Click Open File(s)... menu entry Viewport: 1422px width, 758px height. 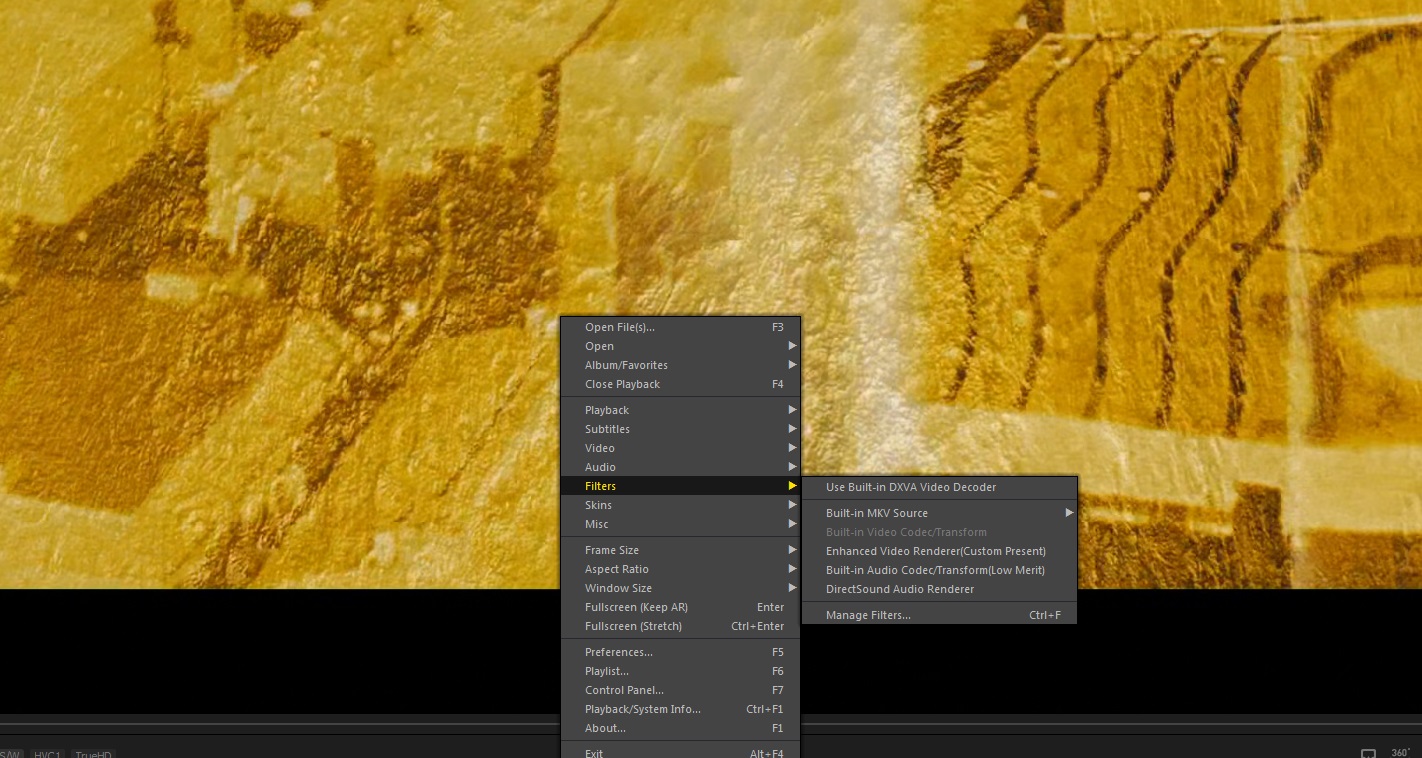(620, 327)
